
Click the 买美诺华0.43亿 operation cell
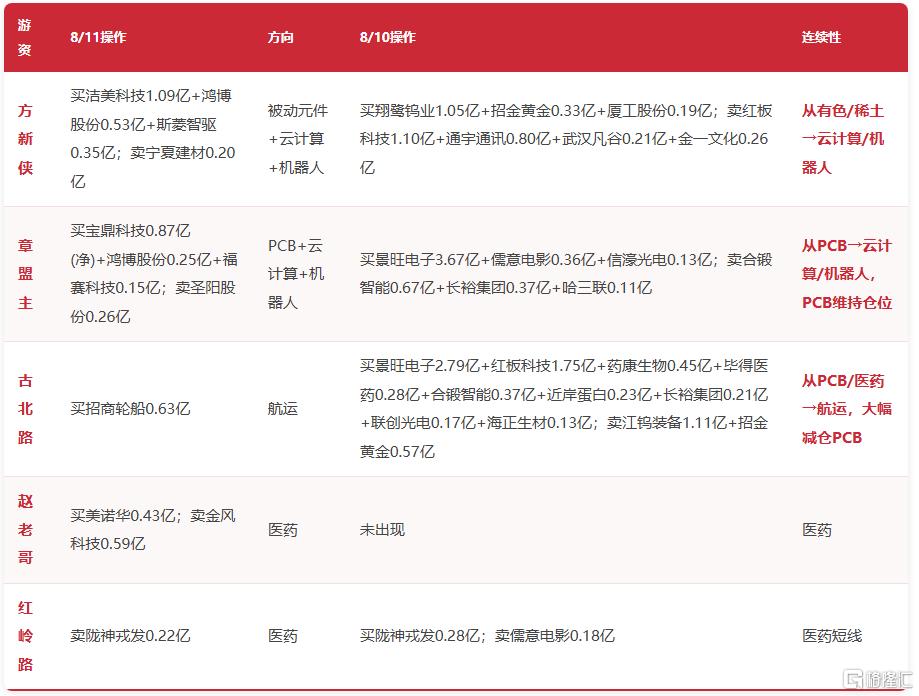pyautogui.click(x=153, y=530)
